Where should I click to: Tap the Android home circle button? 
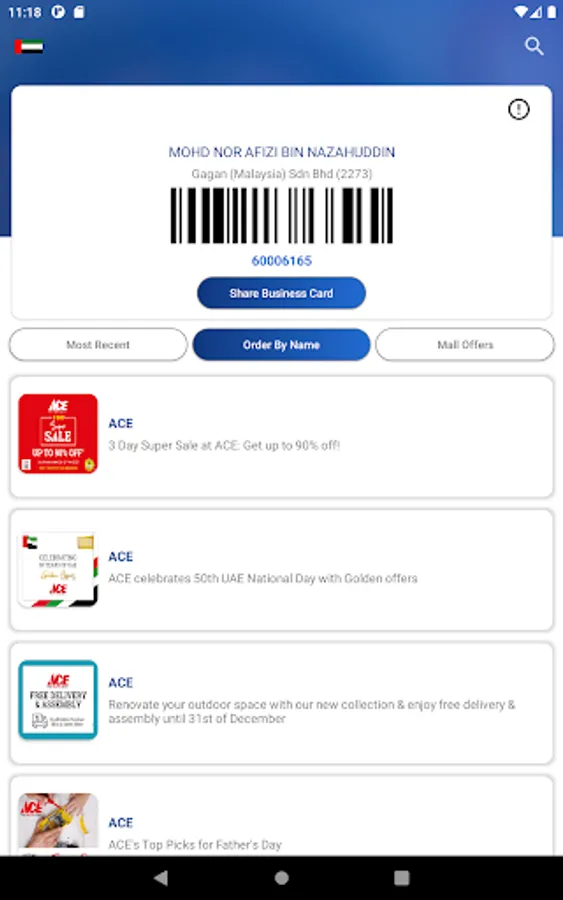281,877
